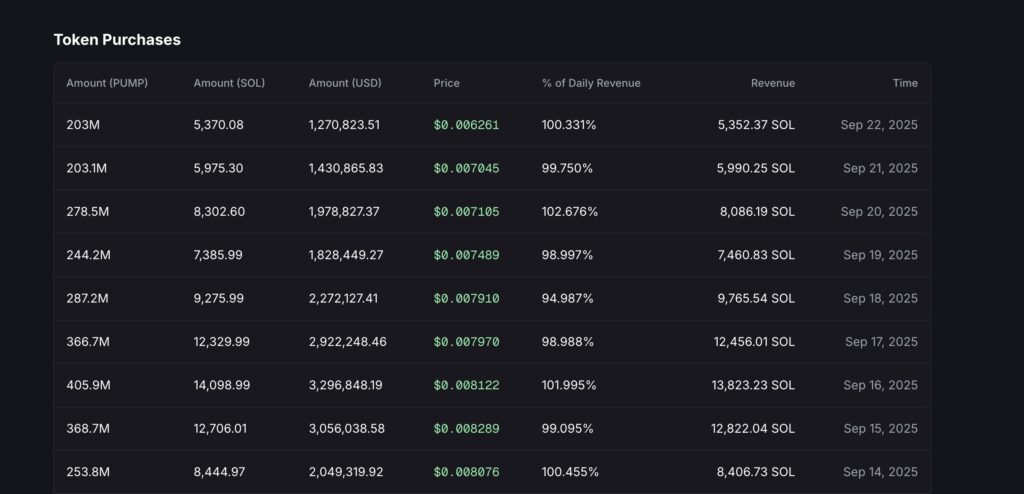The width and height of the screenshot is (1024, 494).
Task: Click price $0.008122
Action: pyautogui.click(x=466, y=386)
